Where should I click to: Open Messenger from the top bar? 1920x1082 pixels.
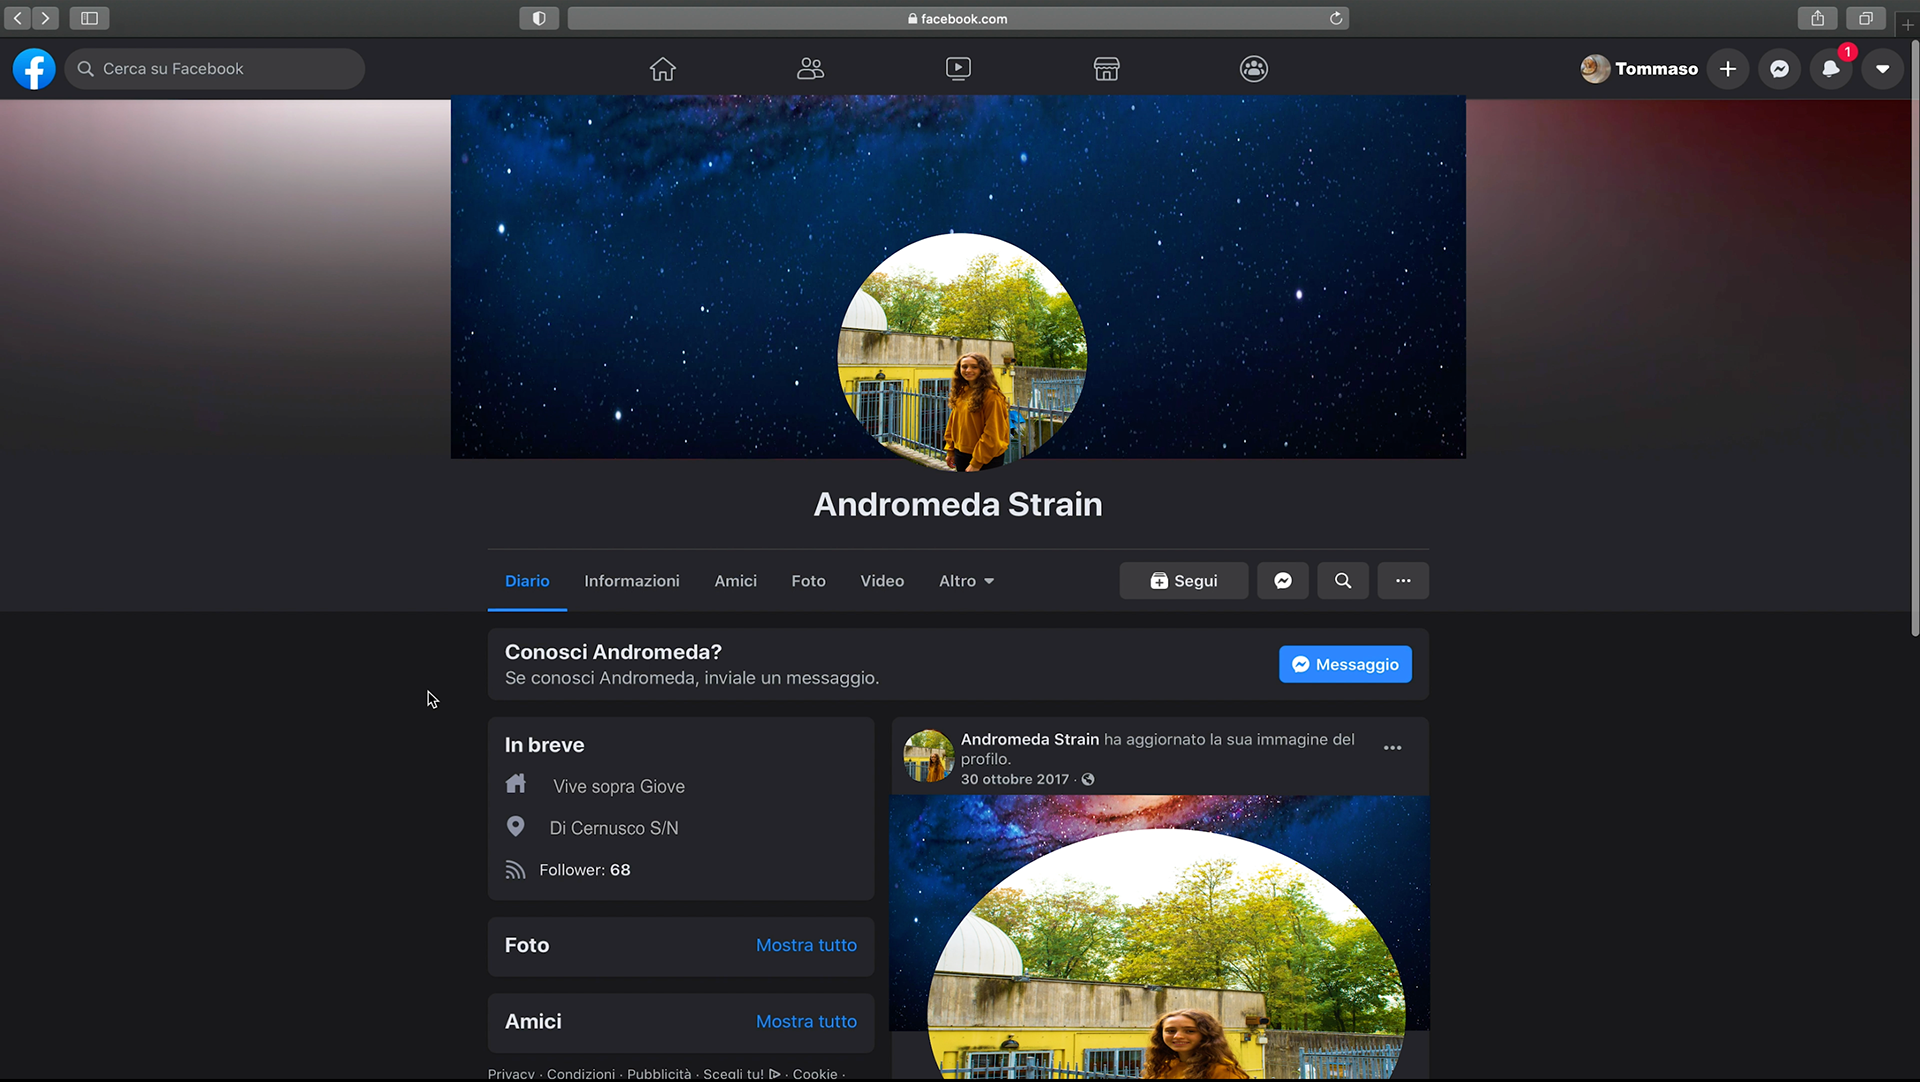pyautogui.click(x=1780, y=69)
